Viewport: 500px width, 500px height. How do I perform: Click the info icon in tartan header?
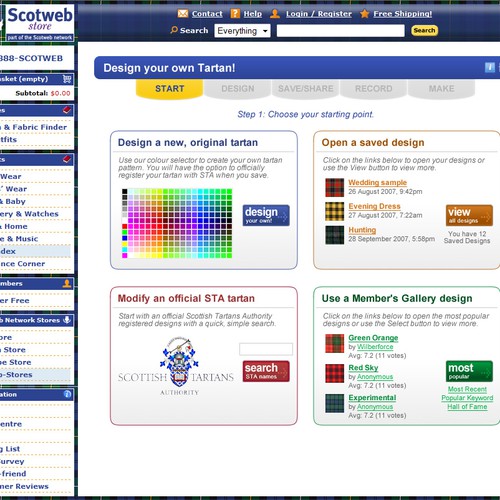point(489,68)
